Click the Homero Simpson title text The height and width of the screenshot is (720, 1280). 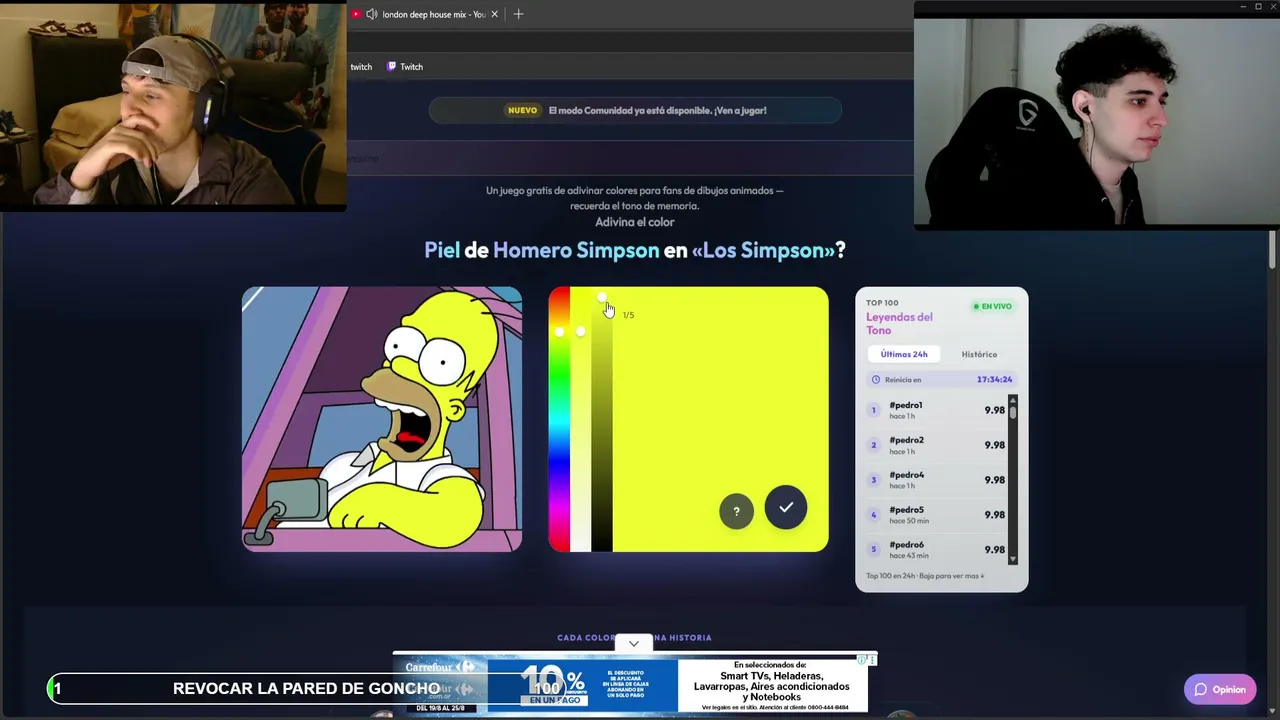576,250
